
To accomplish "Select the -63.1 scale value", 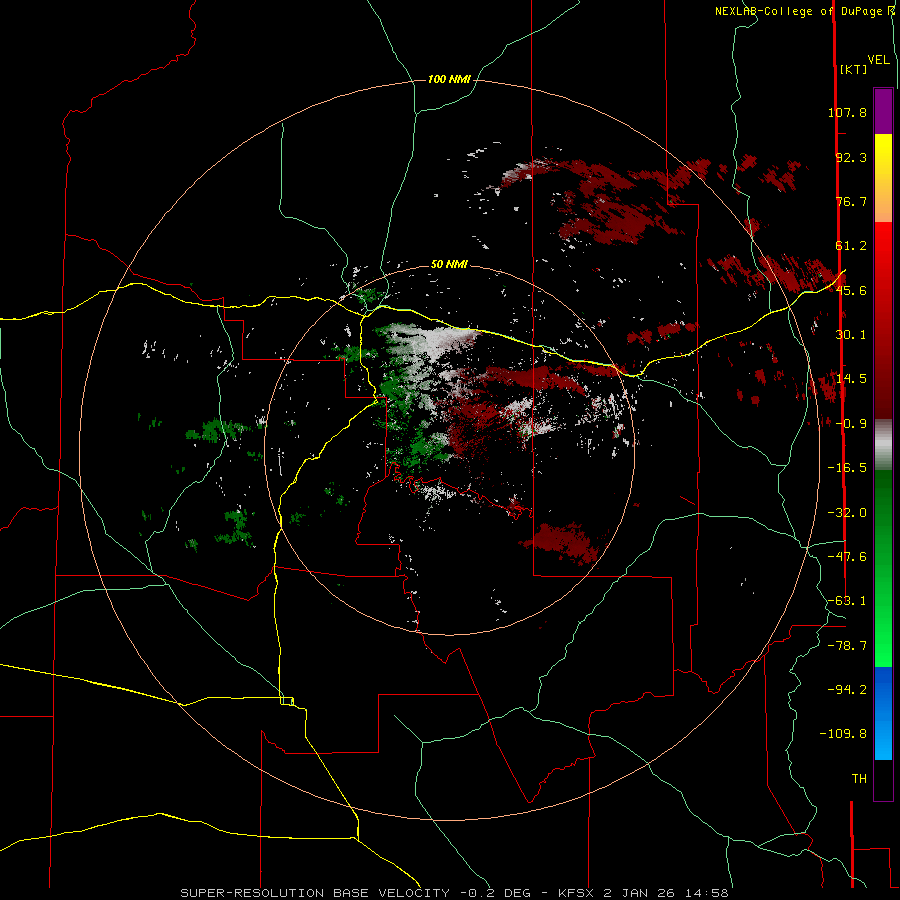I will click(847, 601).
